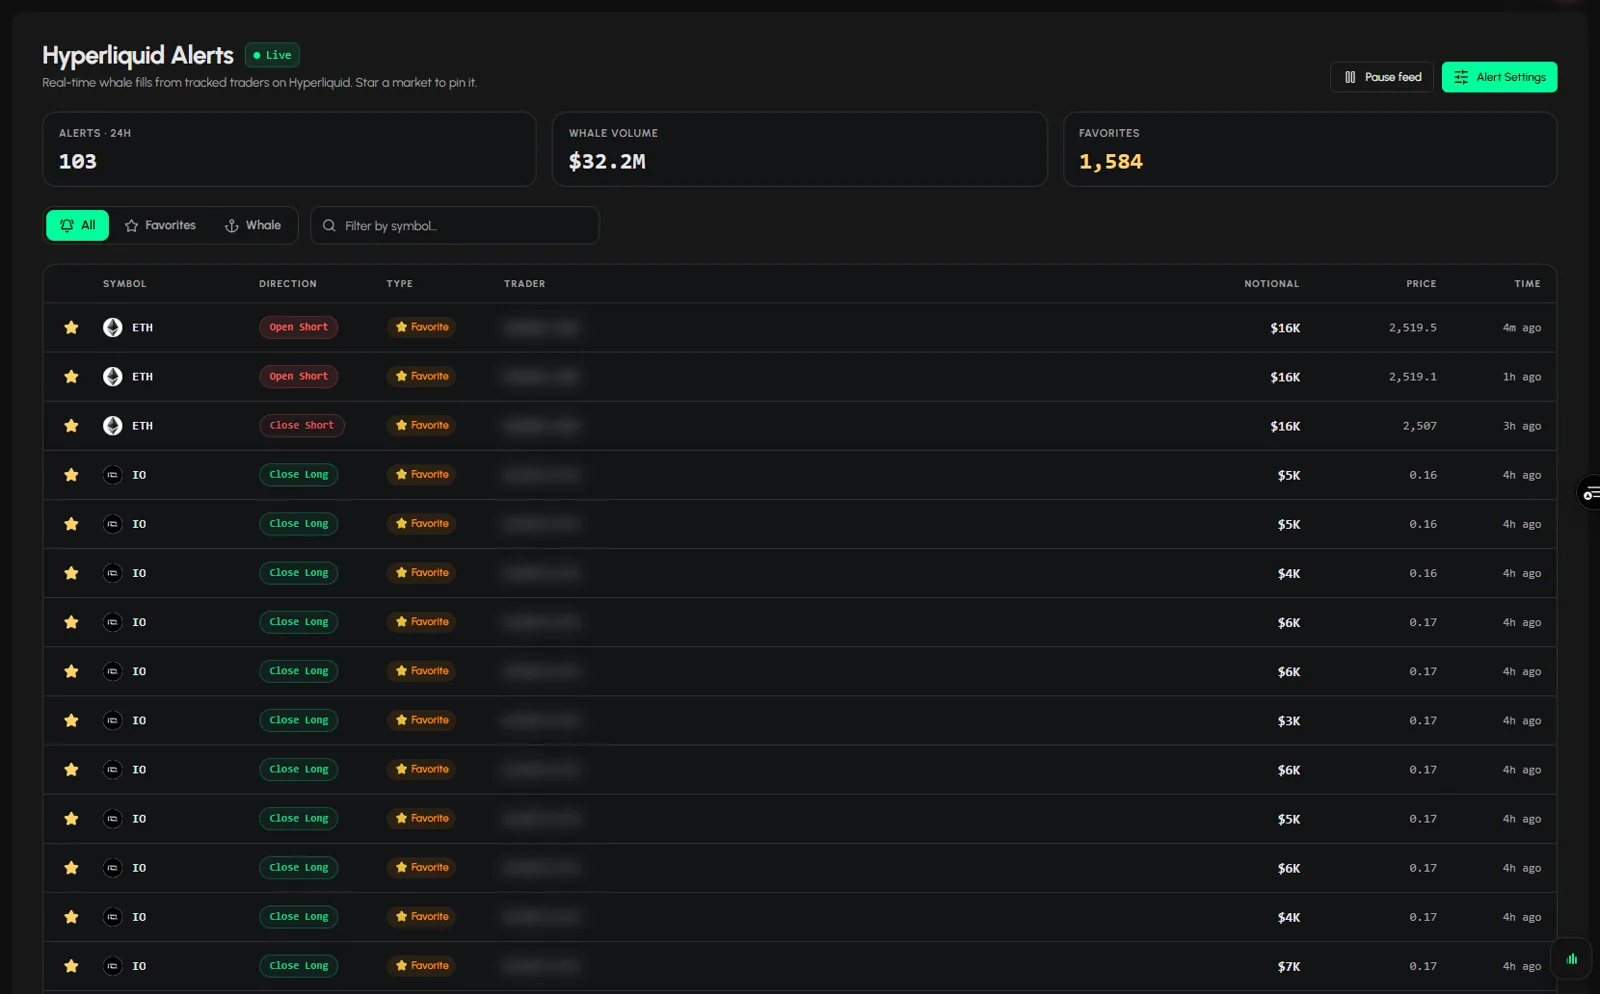Viewport: 1600px width, 994px height.
Task: Toggle star on IO row with $4K at 0.16
Action: point(71,573)
